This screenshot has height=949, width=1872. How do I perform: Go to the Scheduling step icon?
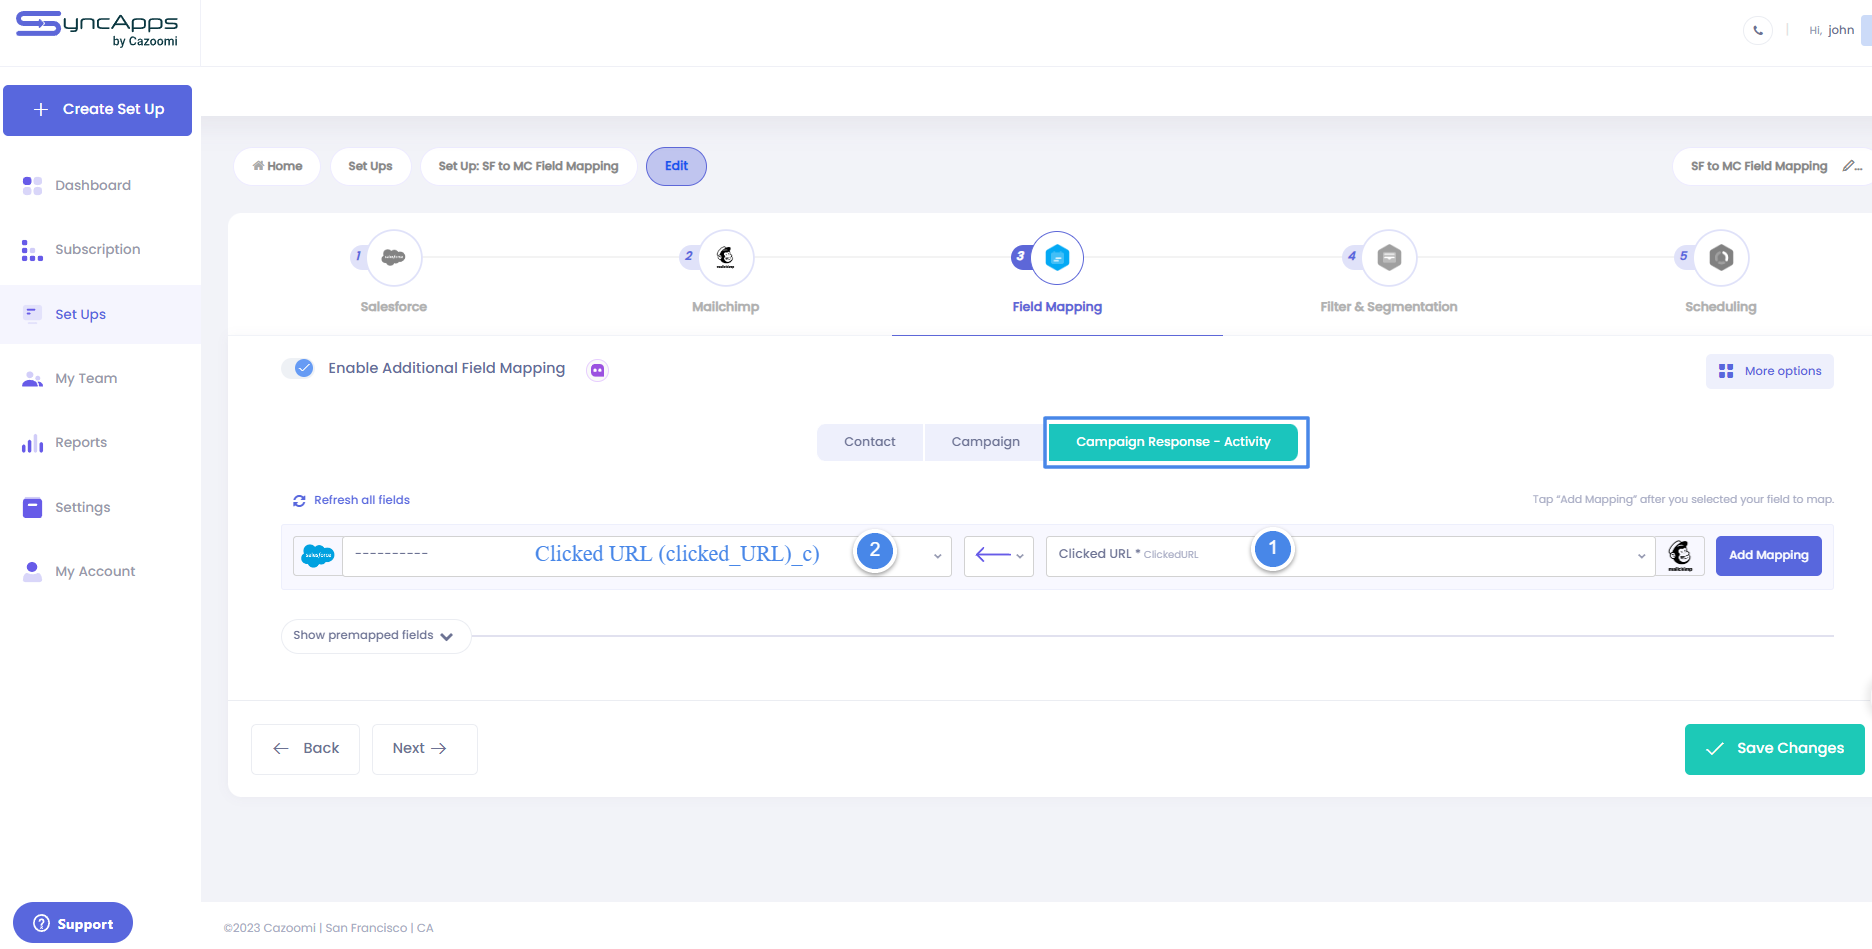point(1721,258)
